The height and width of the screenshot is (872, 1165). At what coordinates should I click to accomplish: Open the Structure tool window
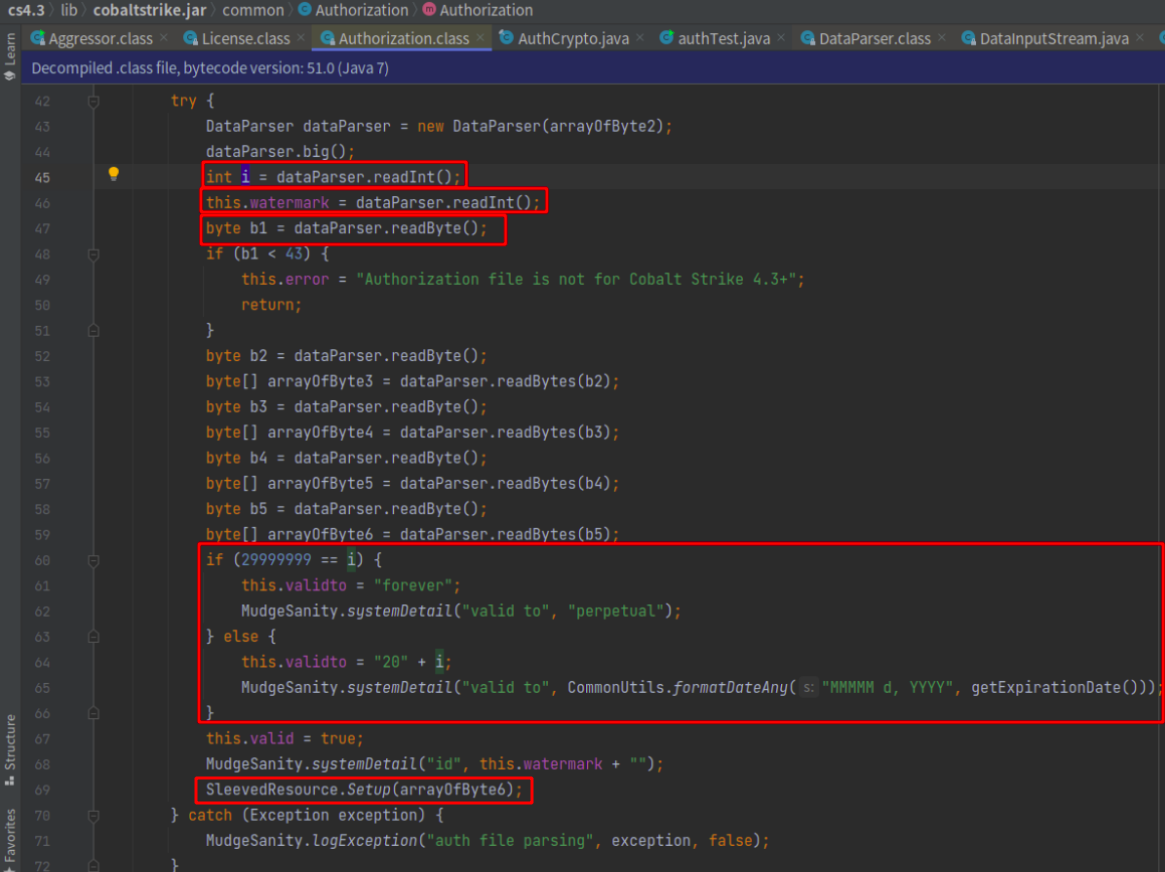(10, 750)
